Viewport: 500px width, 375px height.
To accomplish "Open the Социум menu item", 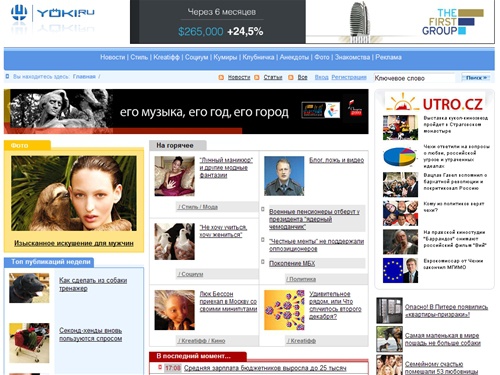I will (196, 57).
